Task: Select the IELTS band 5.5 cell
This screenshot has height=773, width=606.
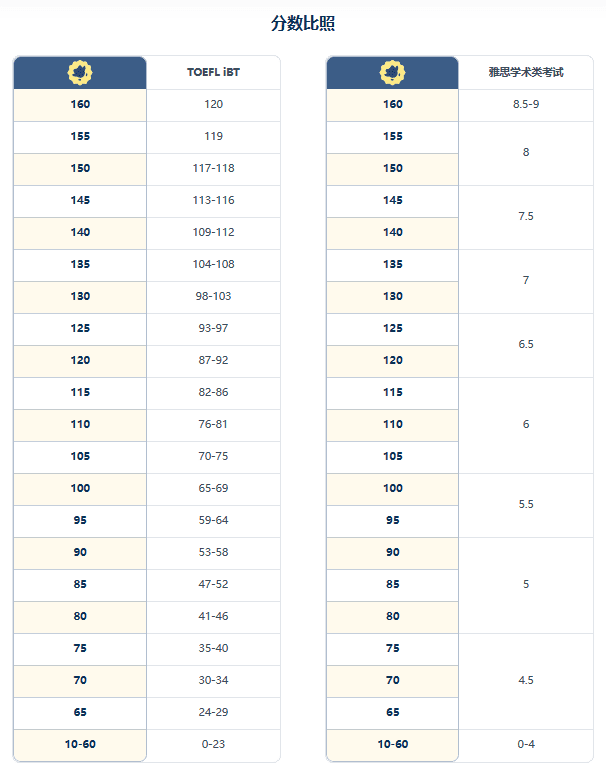Action: tap(526, 504)
